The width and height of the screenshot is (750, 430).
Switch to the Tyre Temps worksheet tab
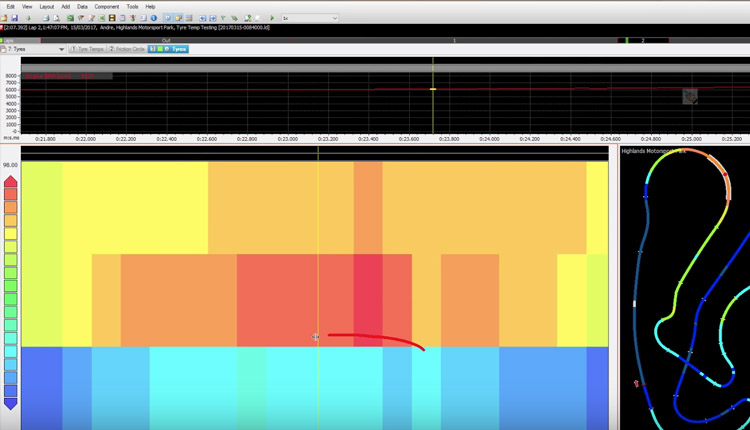(87, 49)
